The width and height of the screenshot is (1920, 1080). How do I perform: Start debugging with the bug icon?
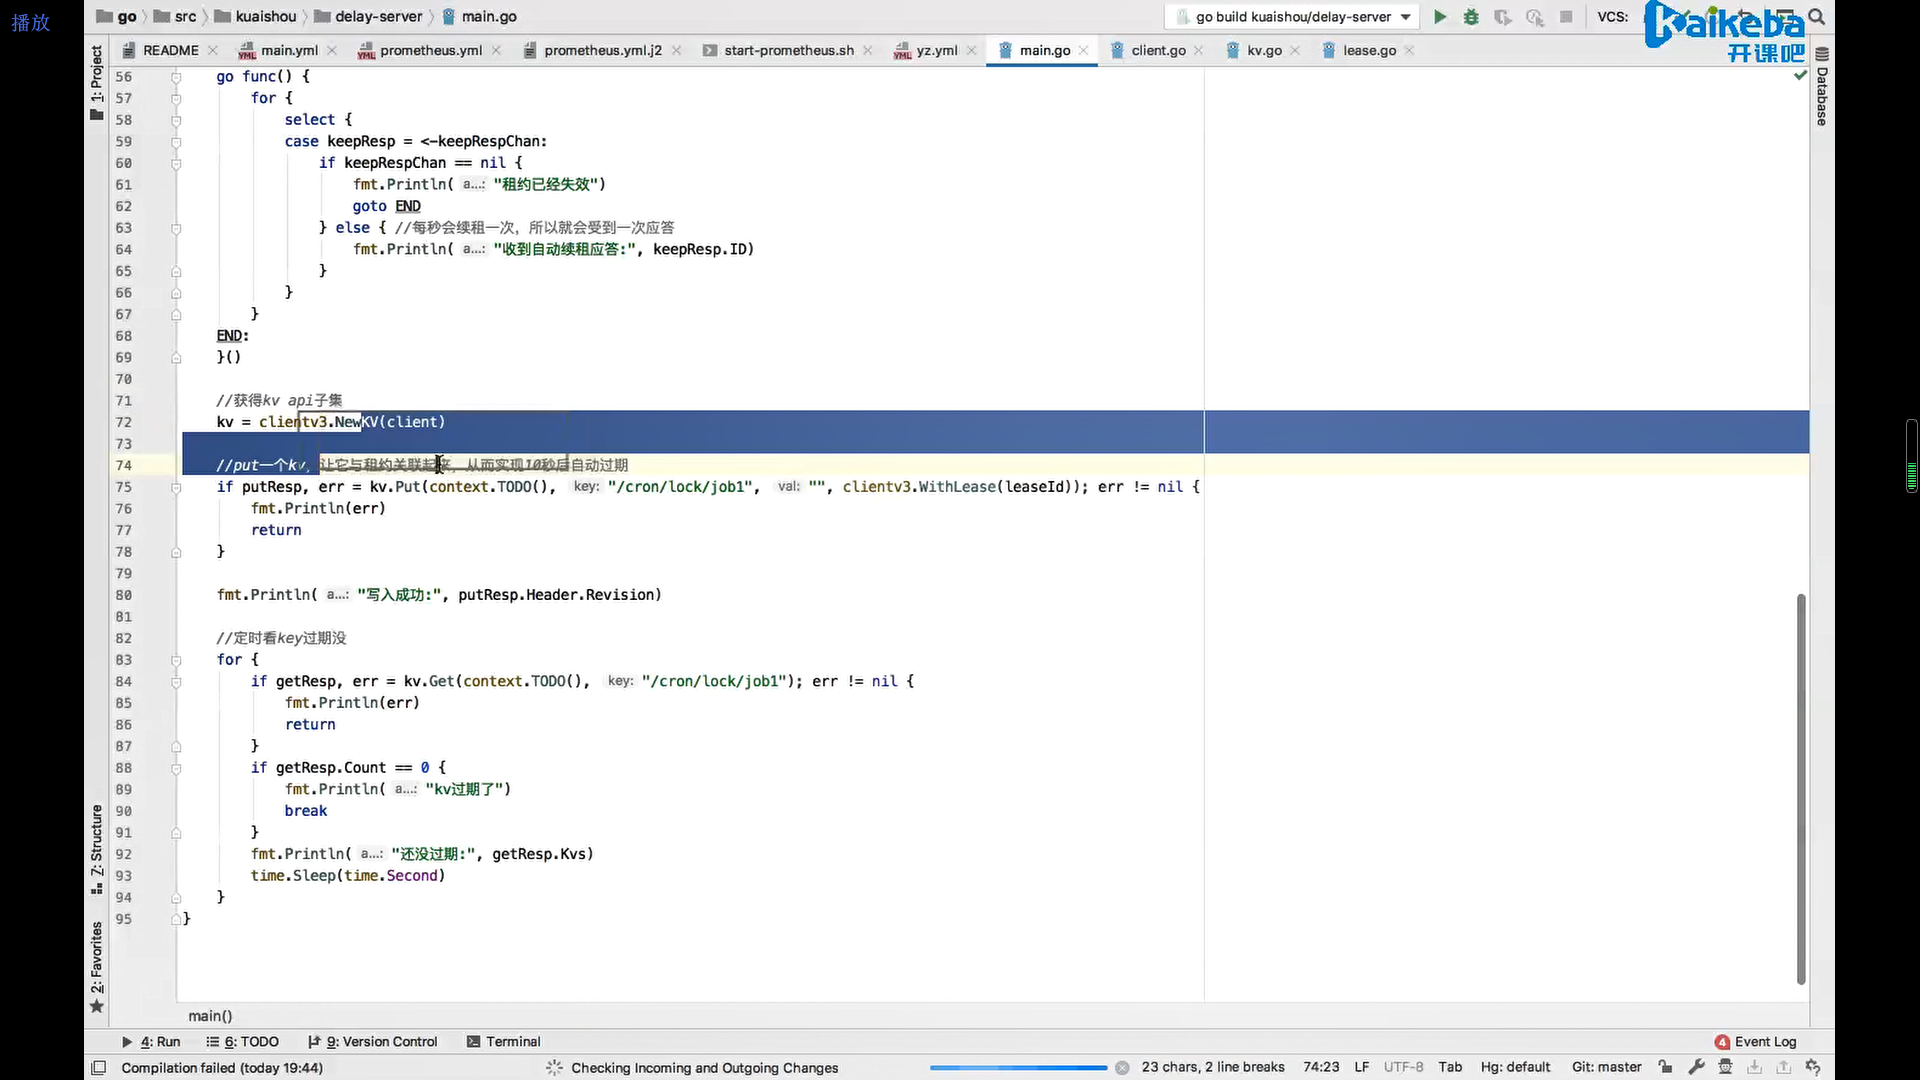(1471, 17)
